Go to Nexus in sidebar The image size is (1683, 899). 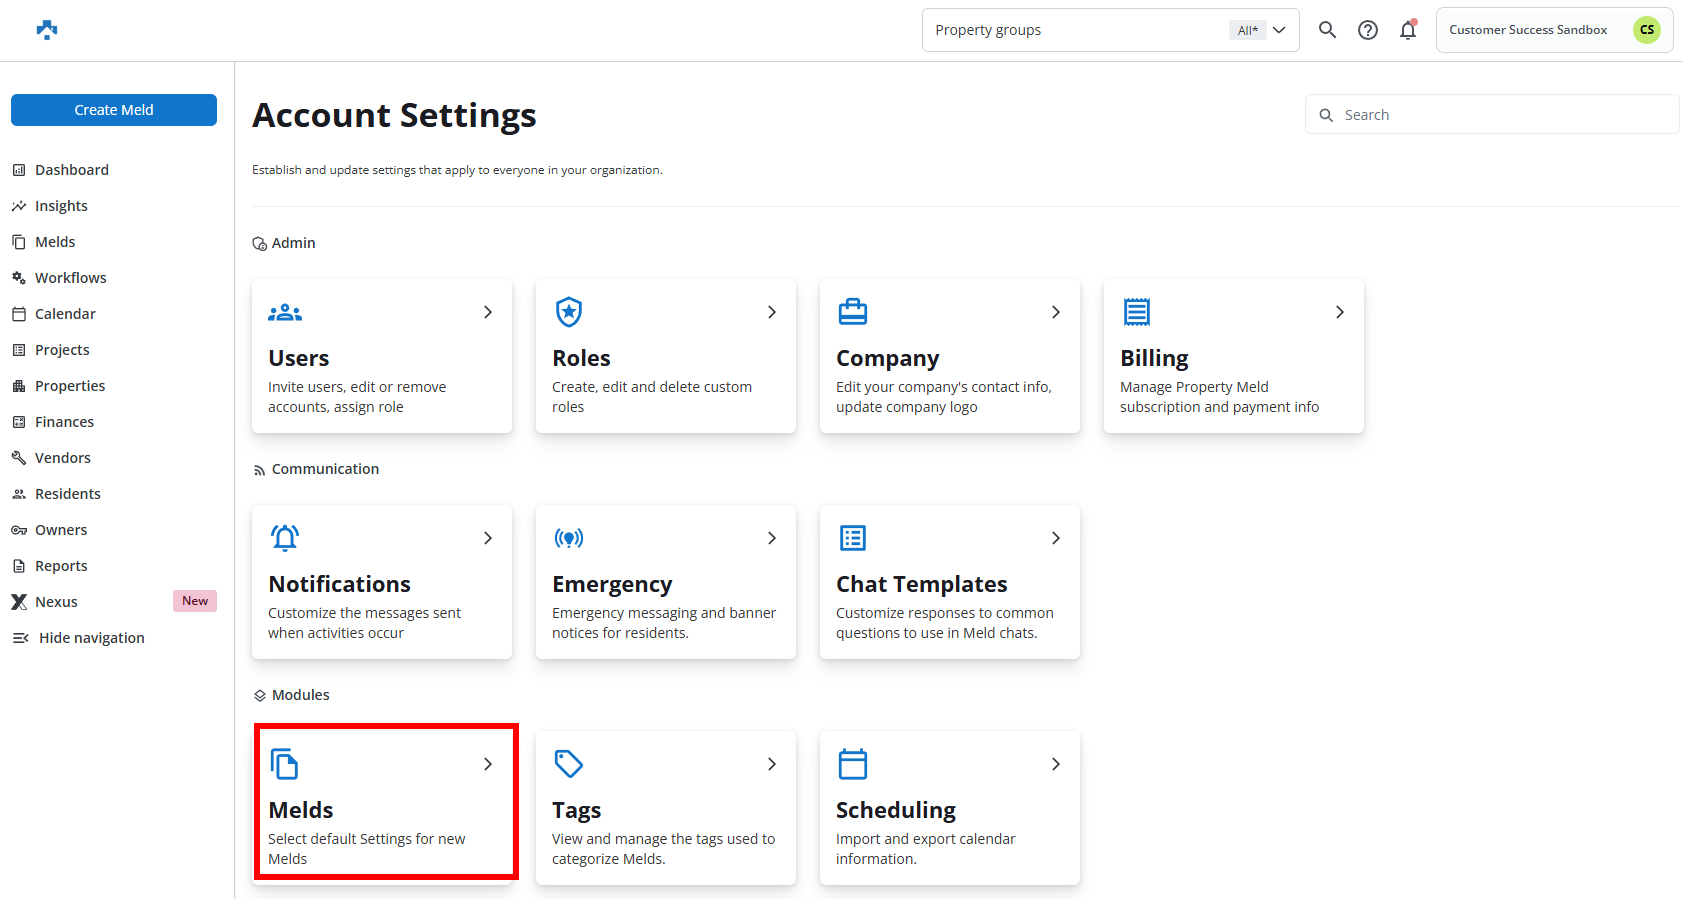pos(56,602)
